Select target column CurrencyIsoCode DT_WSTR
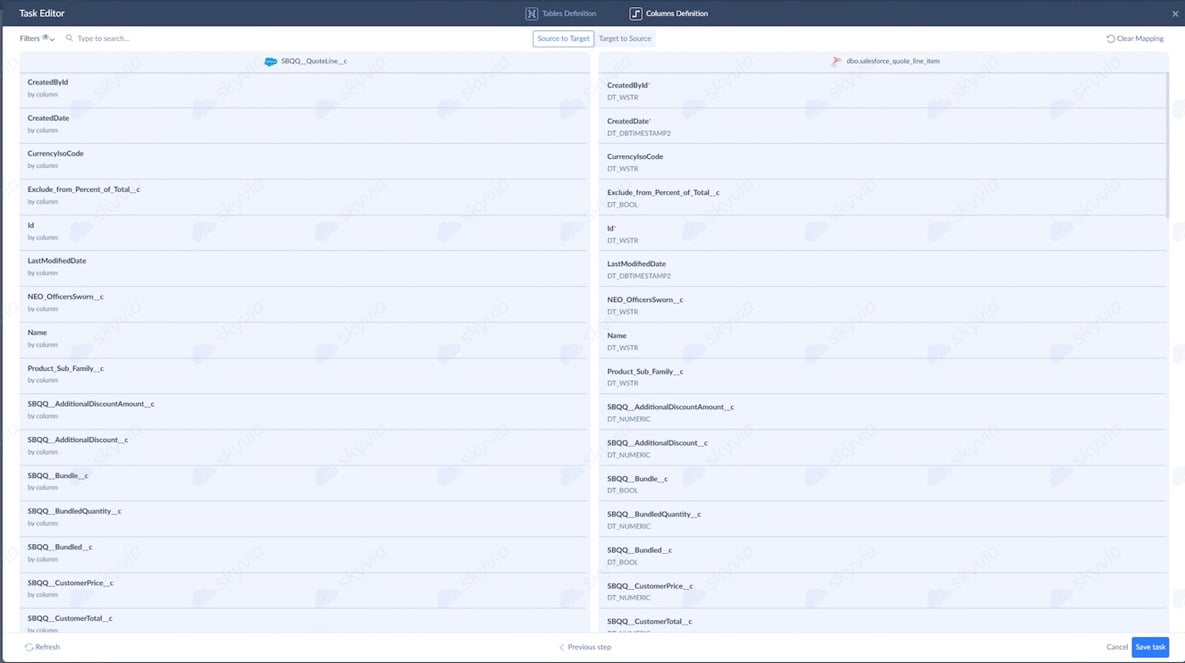Viewport: 1185px width, 663px height. (882, 162)
